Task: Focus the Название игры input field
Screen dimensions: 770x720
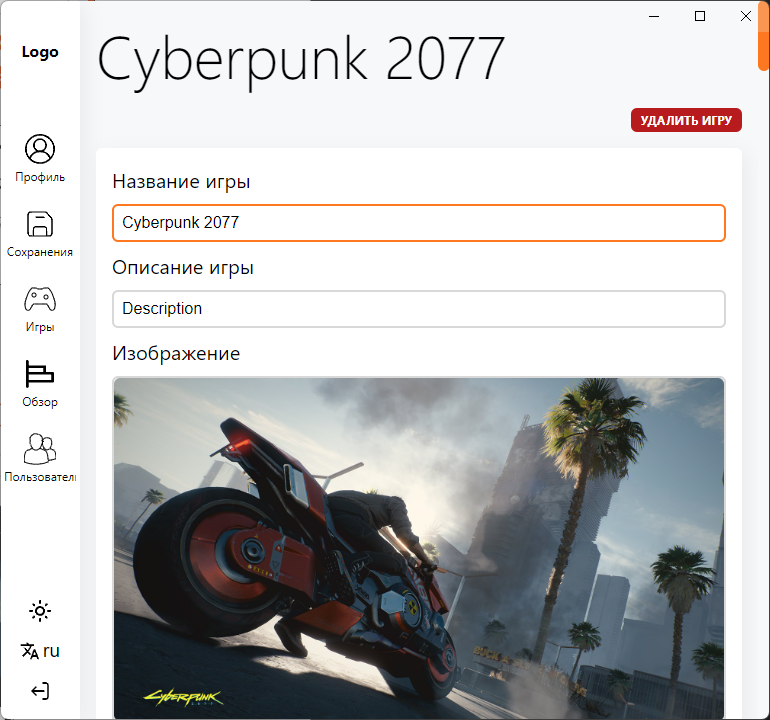Action: tap(418, 223)
